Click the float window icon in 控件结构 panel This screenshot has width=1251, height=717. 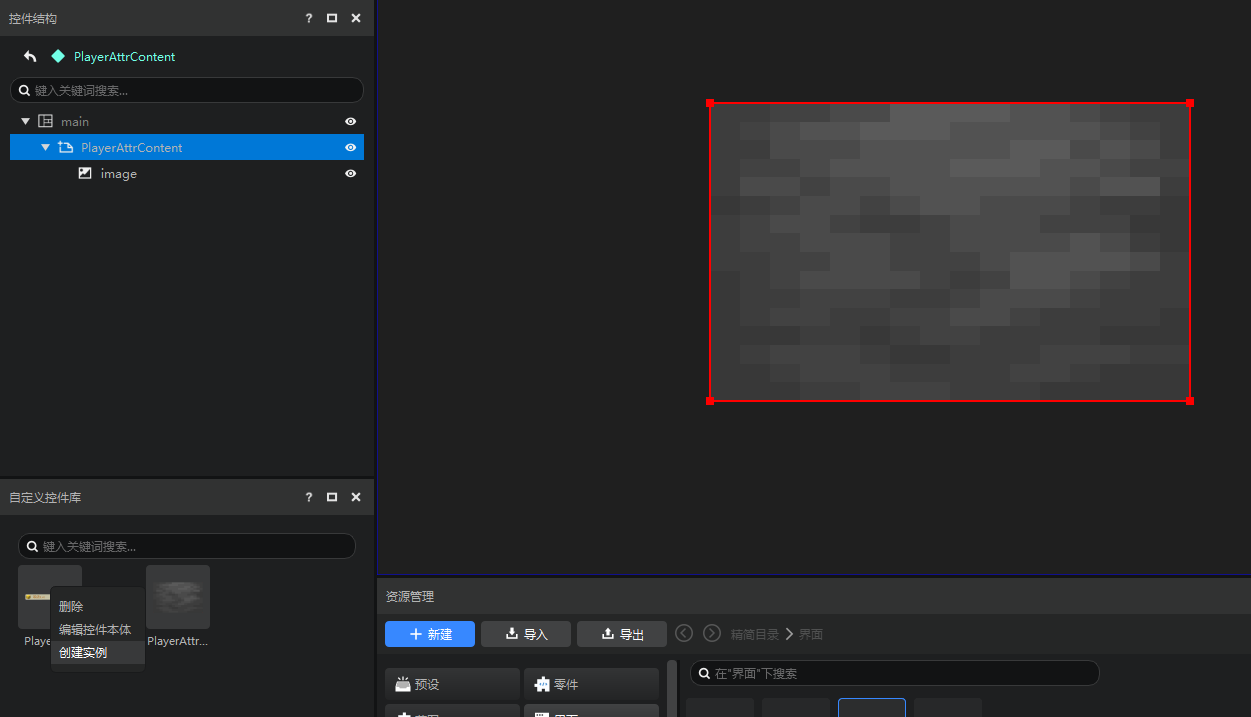coord(332,18)
